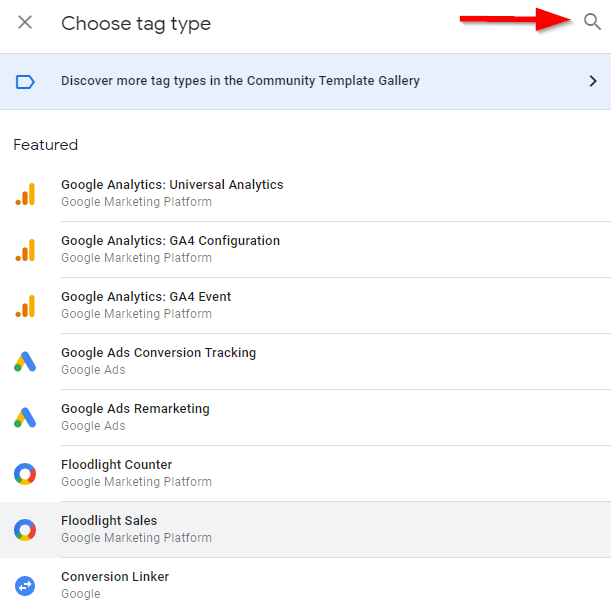The width and height of the screenshot is (611, 607).
Task: Click Google Ads subtitle under Conversion Tracking
Action: point(93,370)
